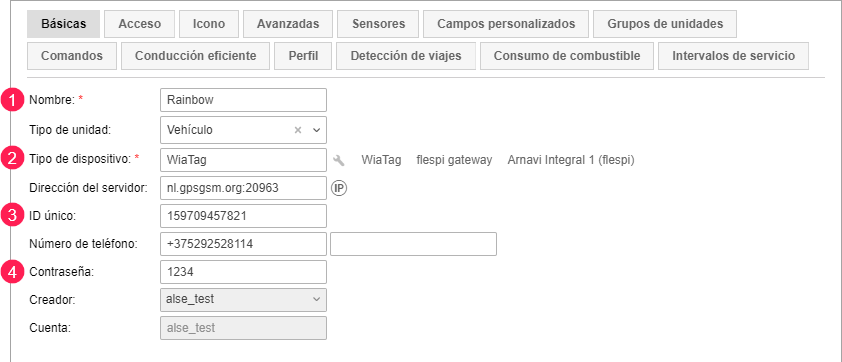This screenshot has height=362, width=842.
Task: Open the Creador dropdown
Action: pyautogui.click(x=243, y=300)
